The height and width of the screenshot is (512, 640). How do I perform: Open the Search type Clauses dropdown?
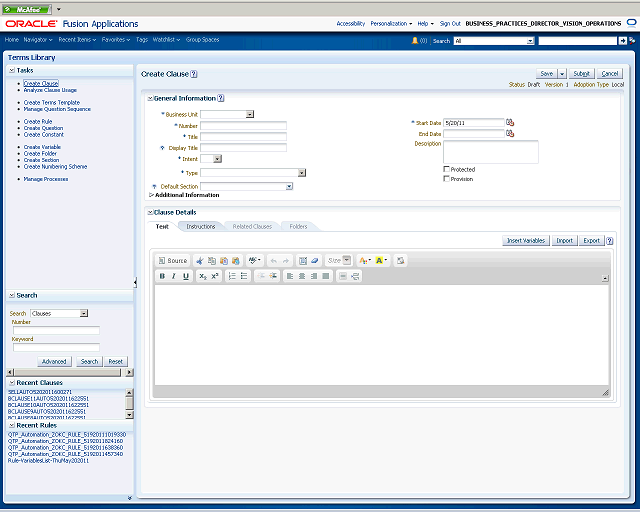84,313
